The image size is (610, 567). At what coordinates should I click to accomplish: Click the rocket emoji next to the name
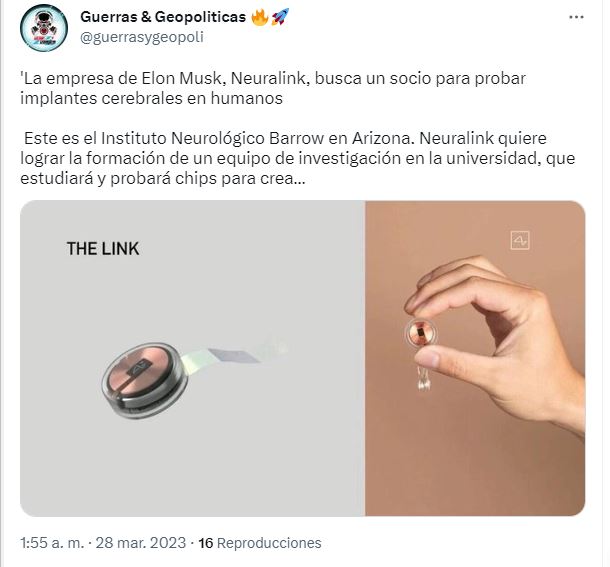[x=280, y=17]
